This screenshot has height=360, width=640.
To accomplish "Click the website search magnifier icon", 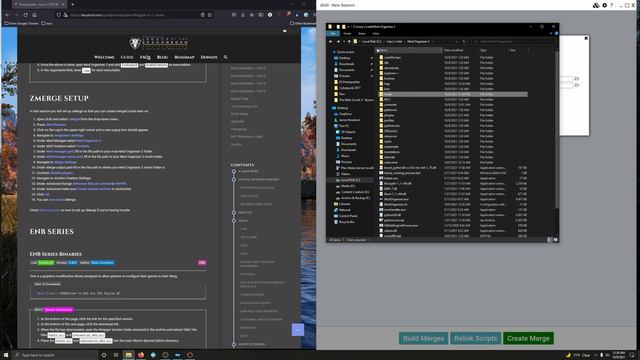I will [x=225, y=57].
